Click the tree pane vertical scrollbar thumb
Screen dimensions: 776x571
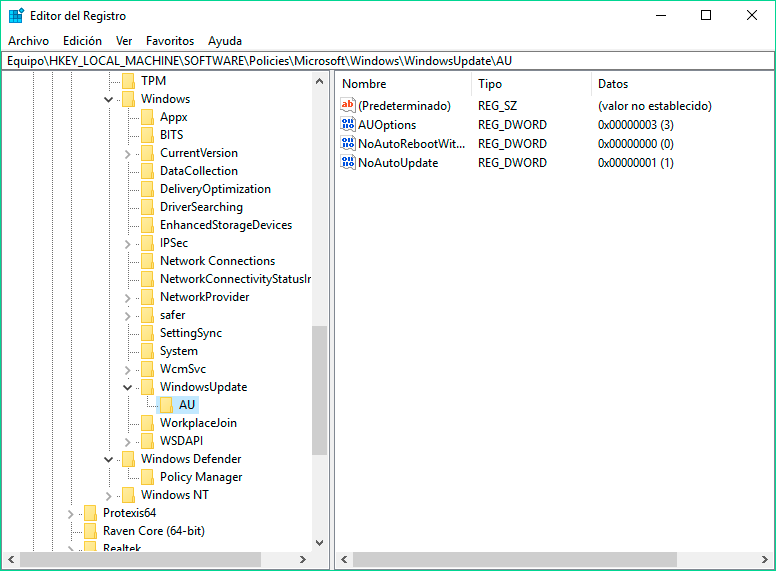(x=320, y=390)
